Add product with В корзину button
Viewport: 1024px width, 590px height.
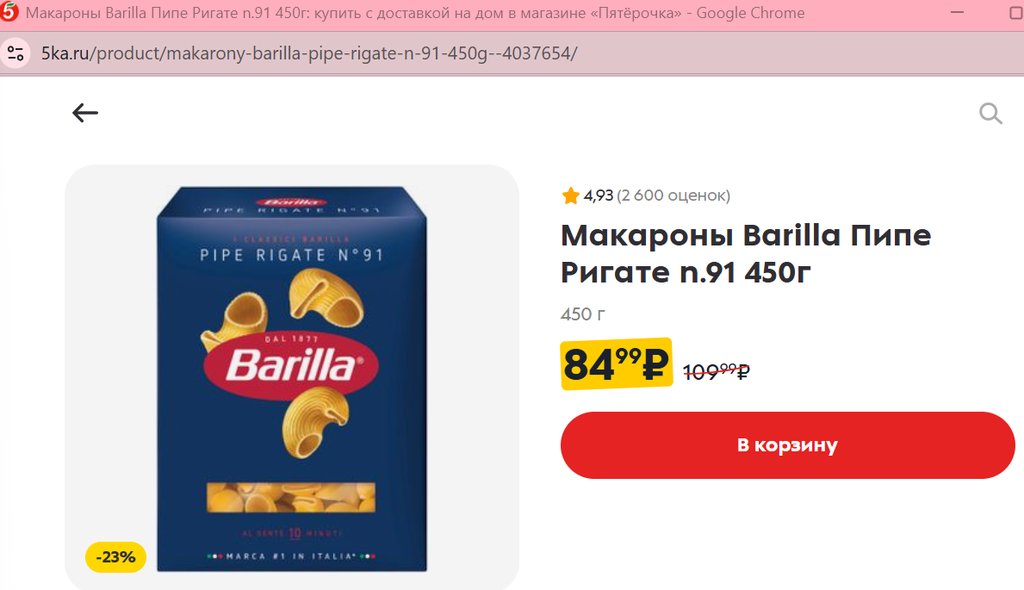pyautogui.click(x=788, y=445)
